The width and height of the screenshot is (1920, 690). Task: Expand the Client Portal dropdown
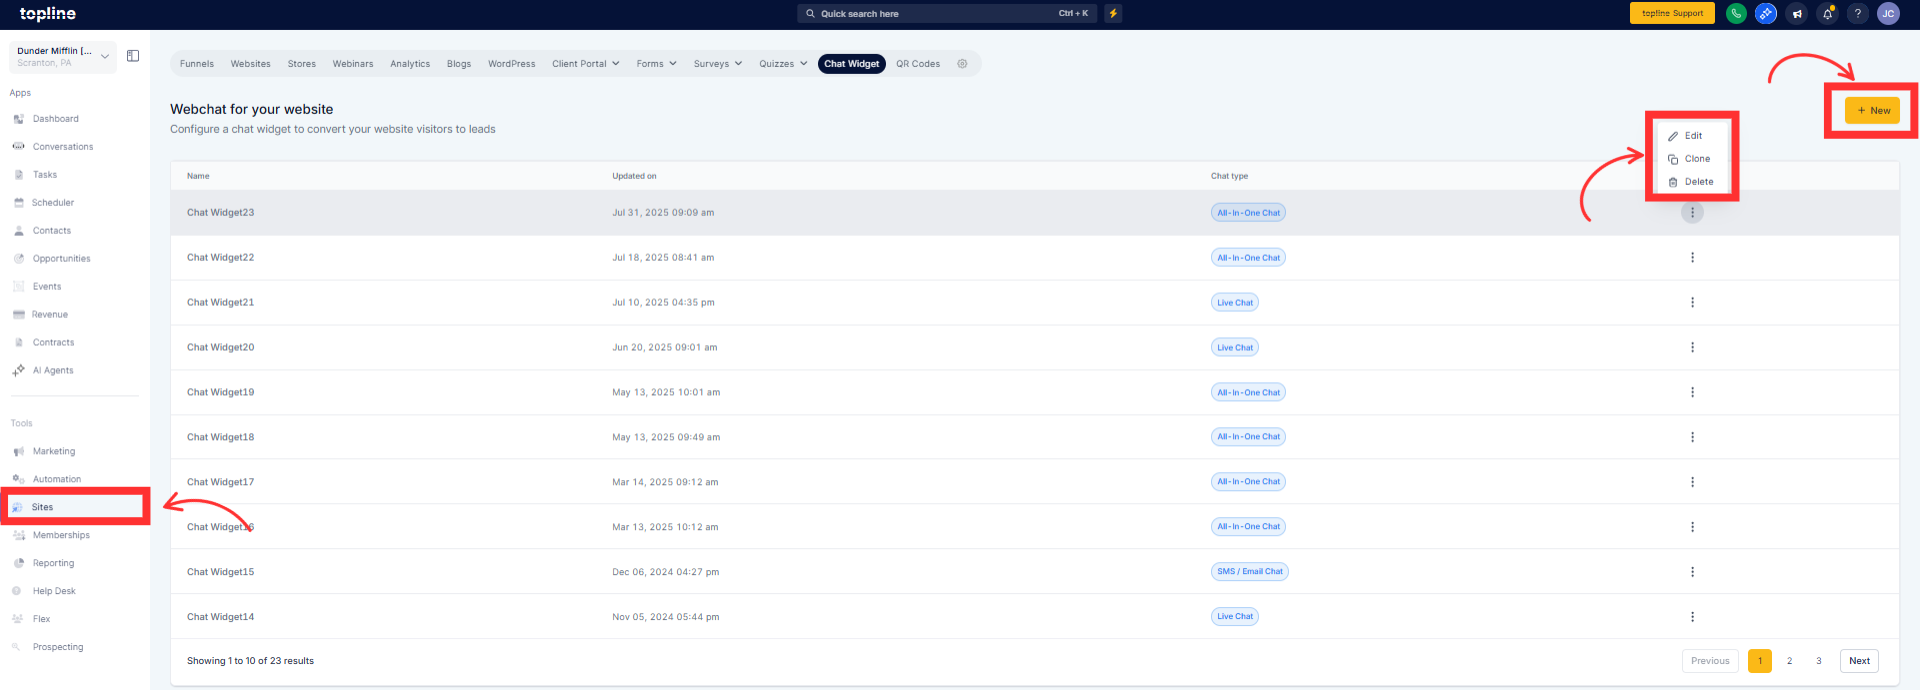(586, 64)
